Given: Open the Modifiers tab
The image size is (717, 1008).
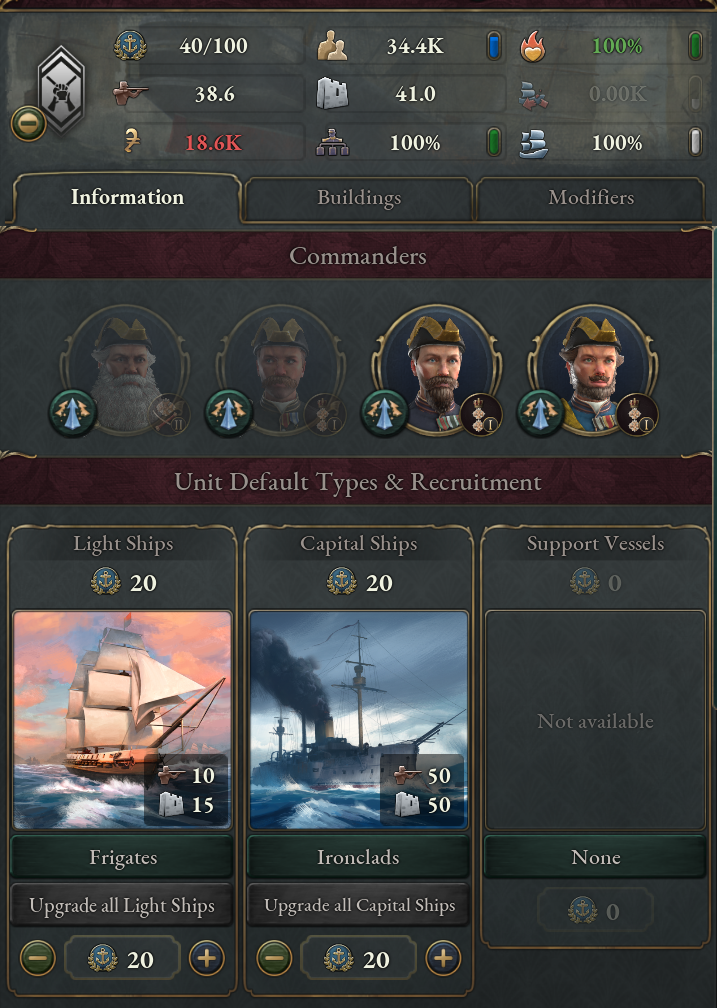Looking at the screenshot, I should tap(591, 198).
